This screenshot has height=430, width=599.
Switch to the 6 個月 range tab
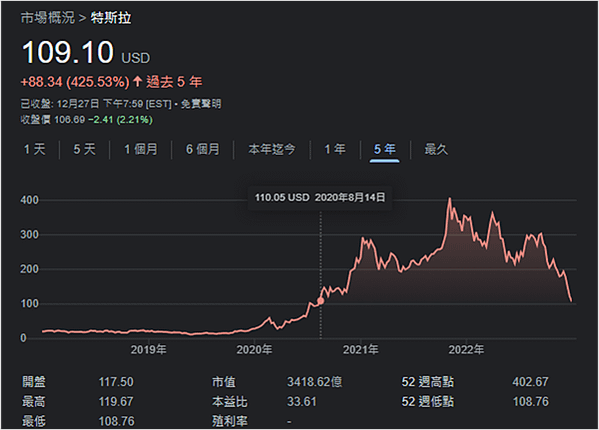click(x=203, y=149)
